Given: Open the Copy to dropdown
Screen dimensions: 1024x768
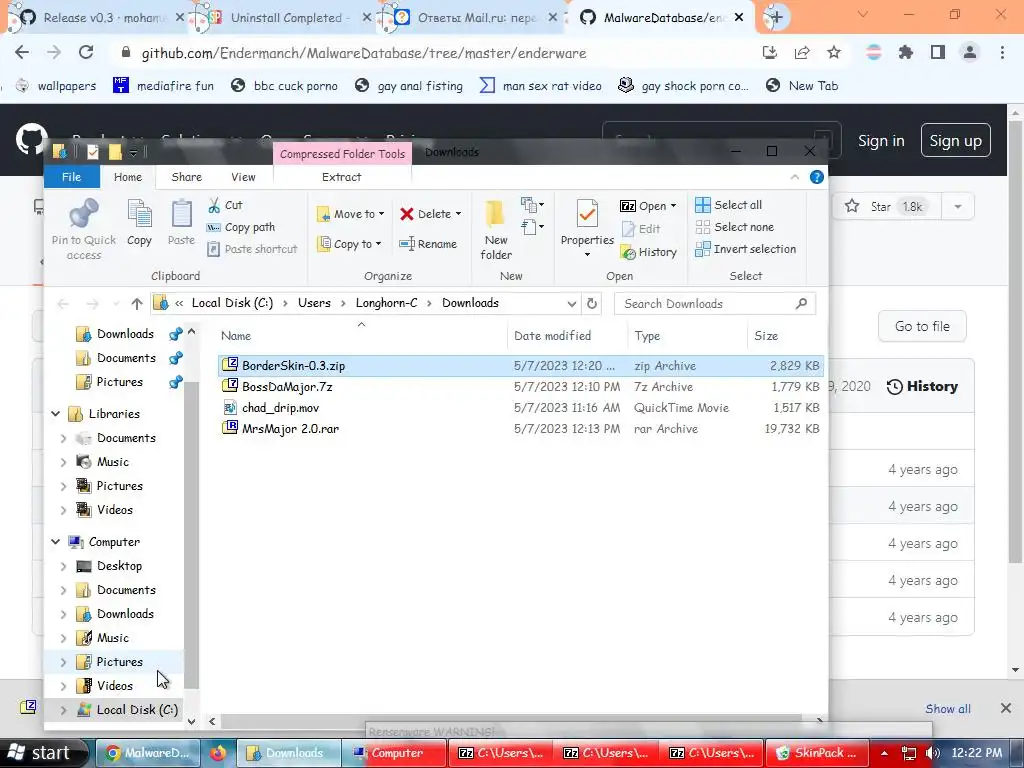Looking at the screenshot, I should click(349, 244).
